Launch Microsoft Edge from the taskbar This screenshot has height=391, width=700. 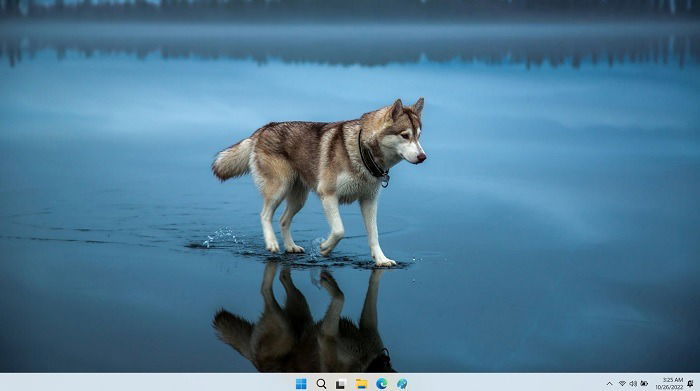(x=382, y=383)
